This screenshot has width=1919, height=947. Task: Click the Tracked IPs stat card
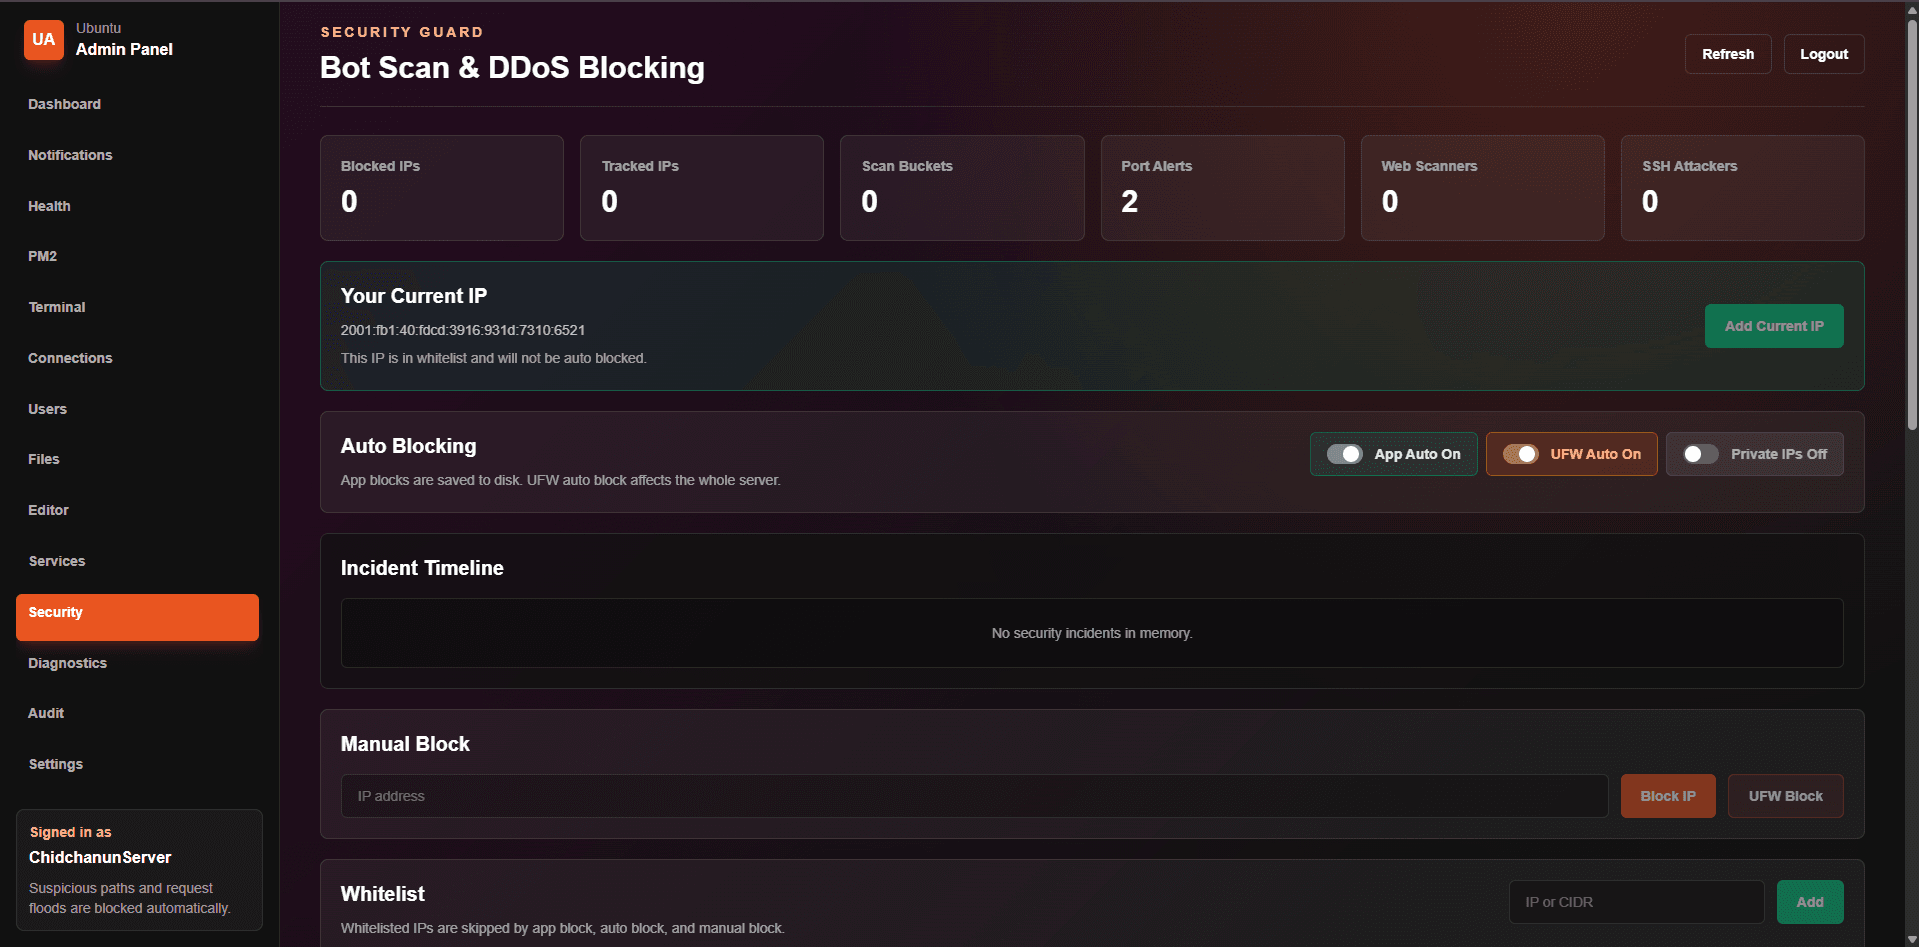[x=702, y=188]
